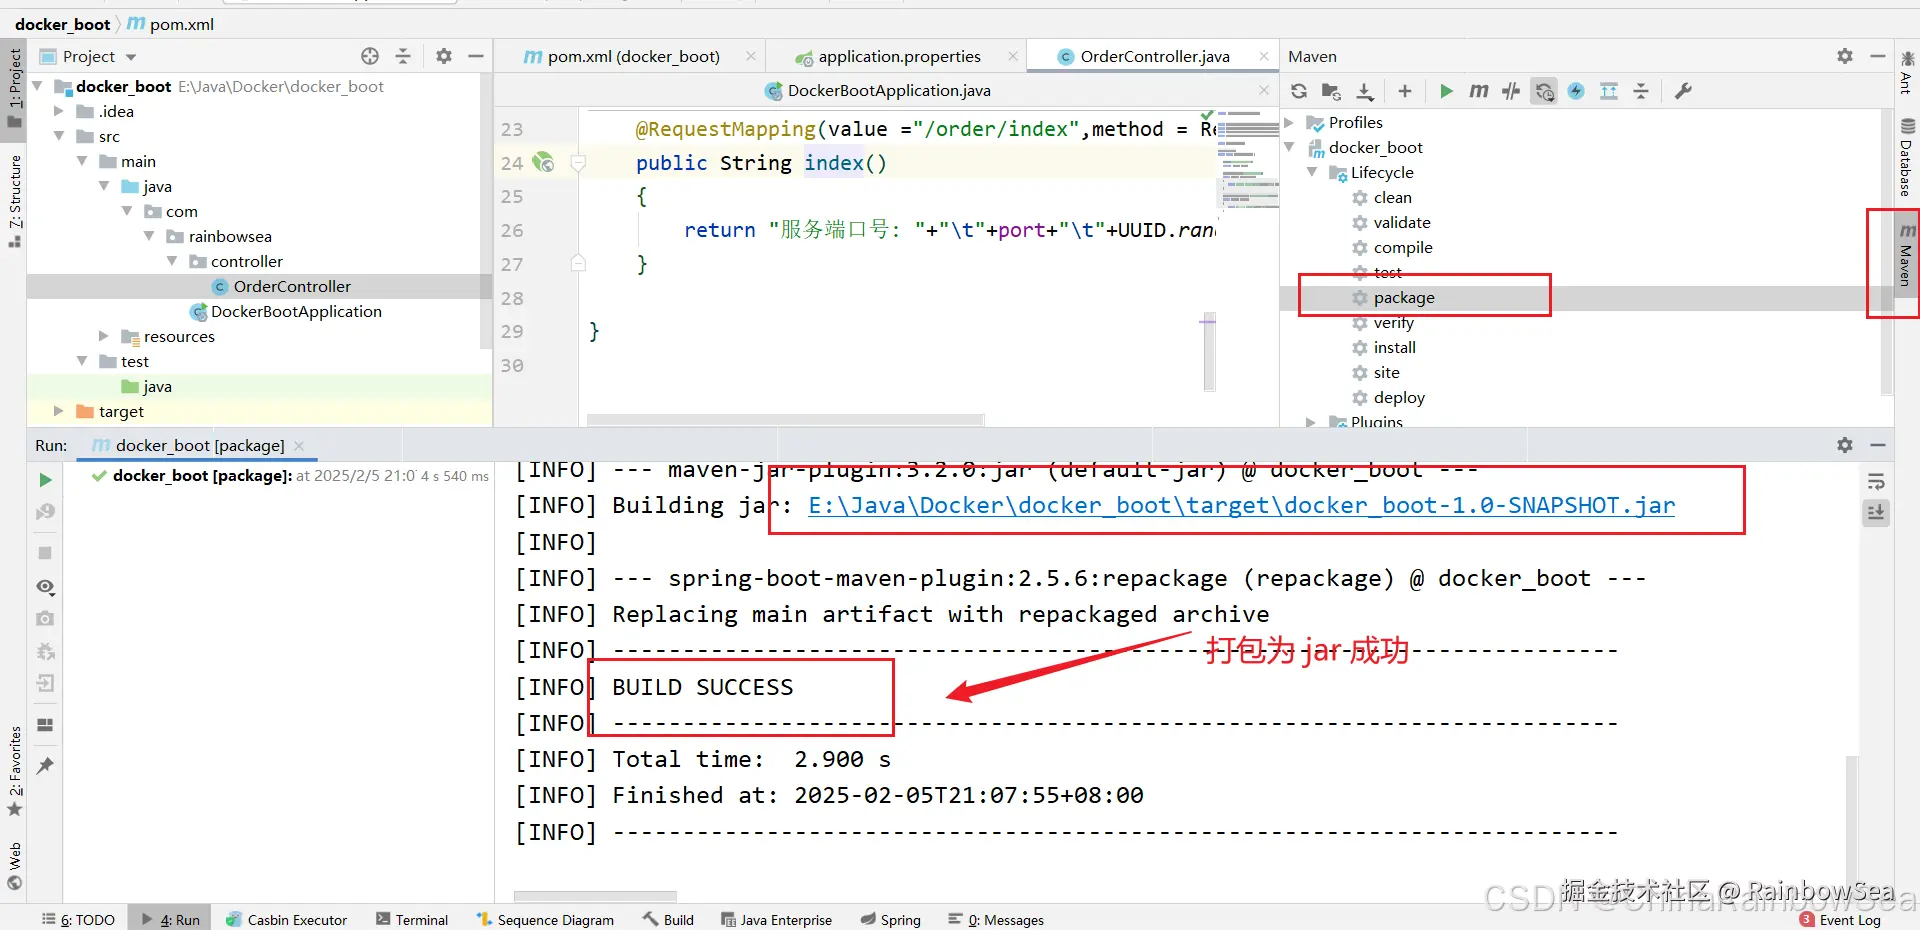Toggle eye view options in Run panel
Viewport: 1920px width, 930px height.
(x=45, y=587)
